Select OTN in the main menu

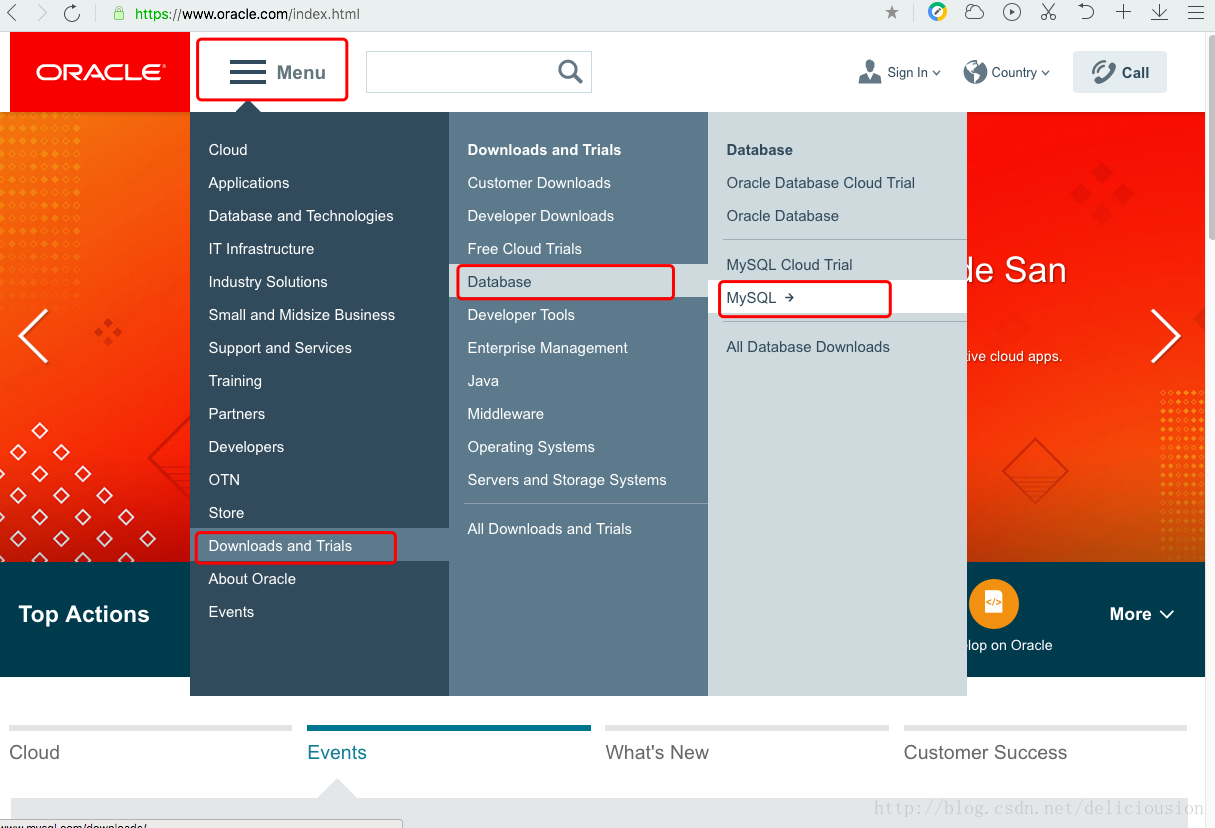pos(224,480)
